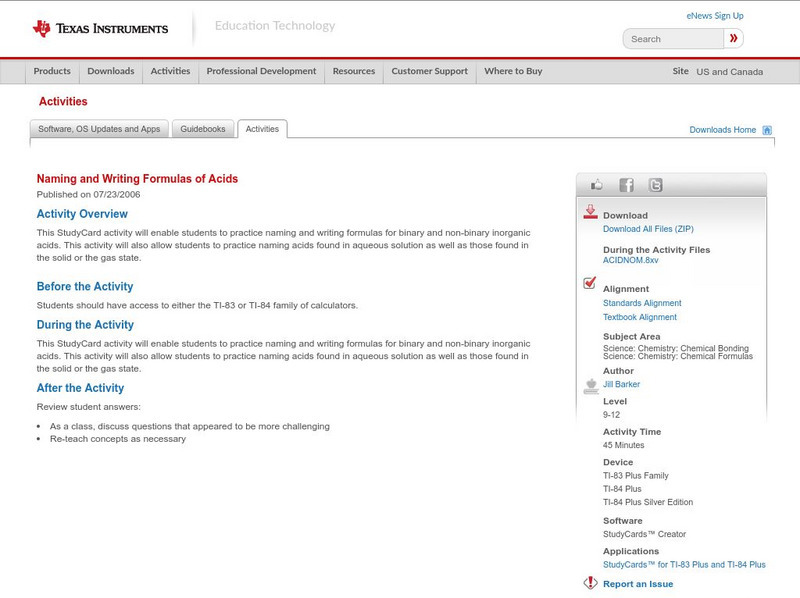This screenshot has height=598, width=800.
Task: Click the Re-teach concepts as necessary bullet
Action: tap(118, 439)
